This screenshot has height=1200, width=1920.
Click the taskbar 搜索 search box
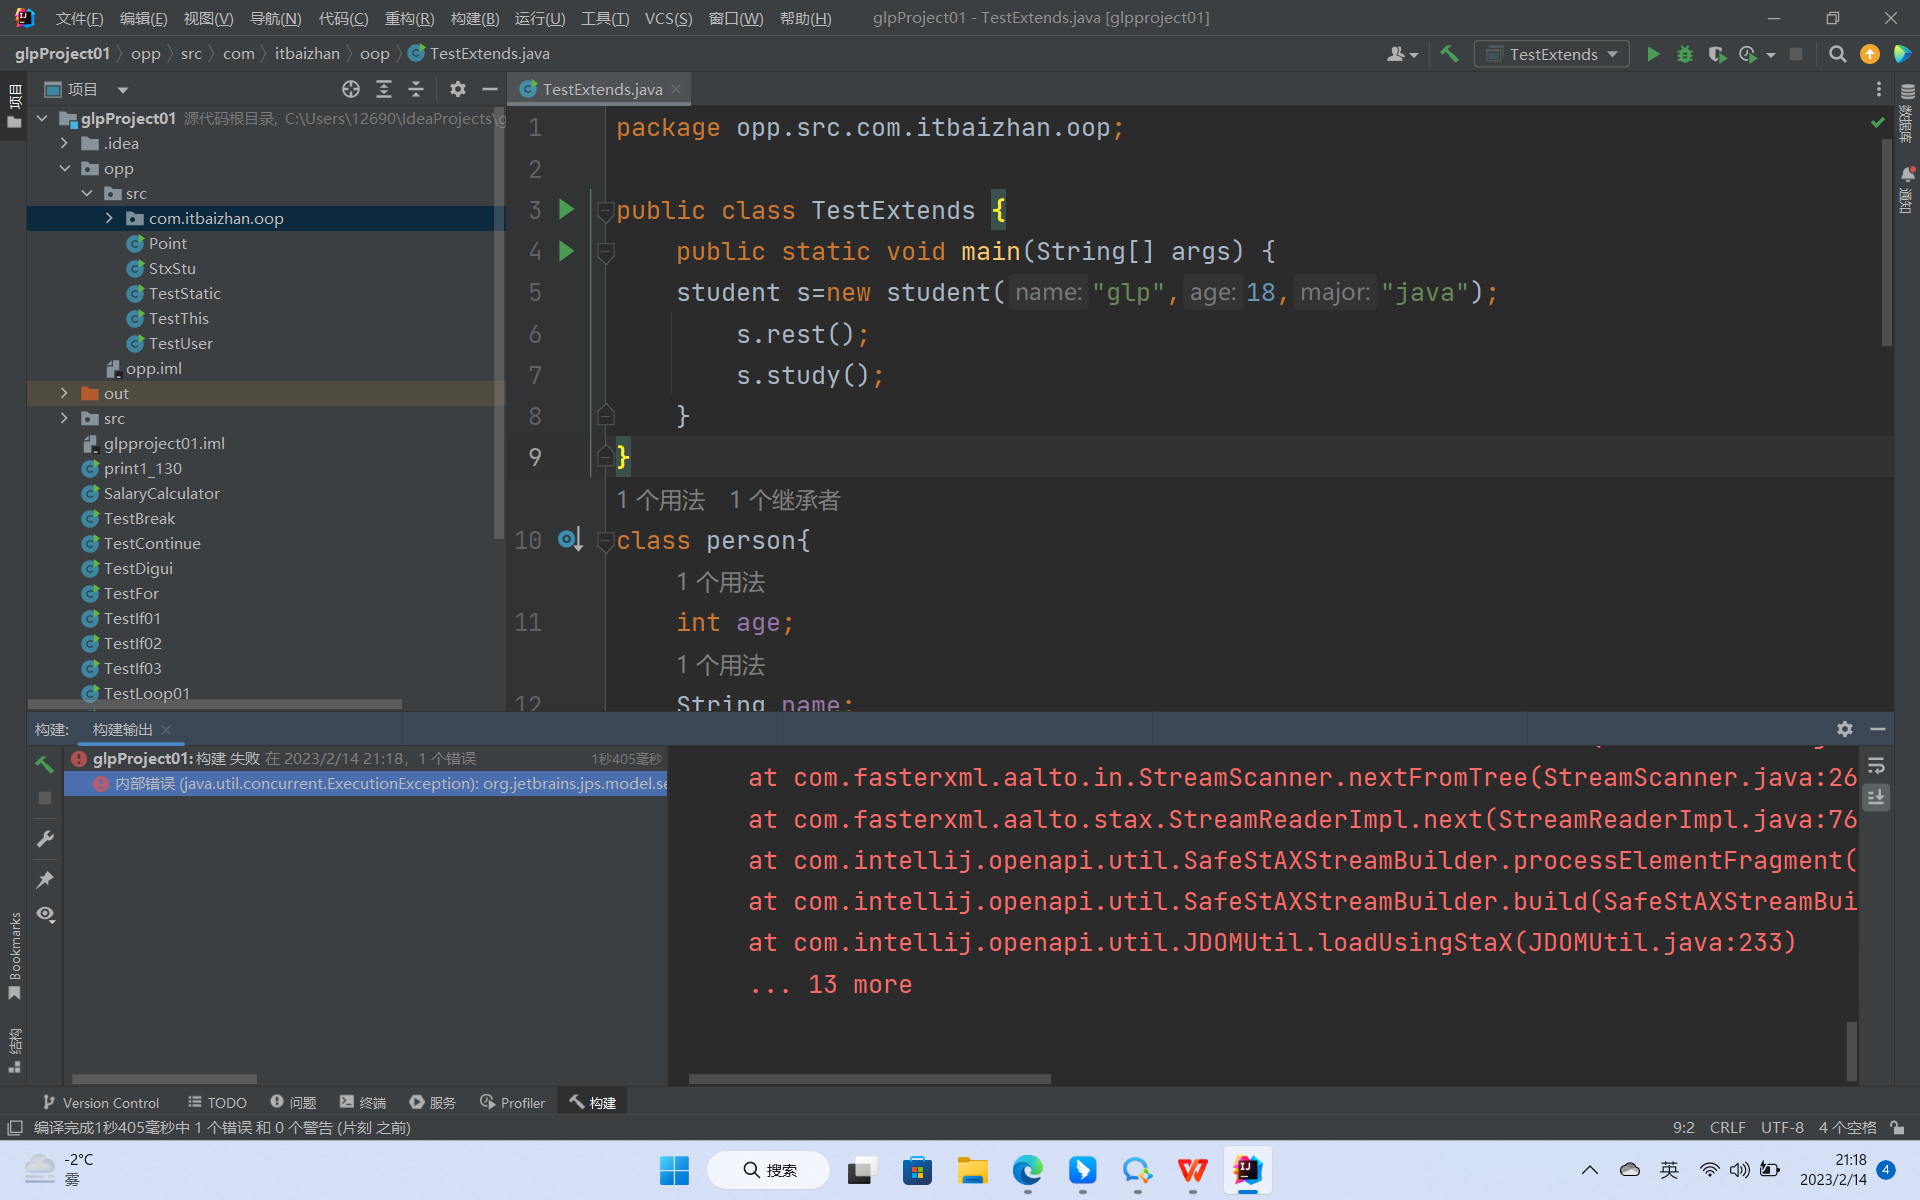click(768, 1170)
